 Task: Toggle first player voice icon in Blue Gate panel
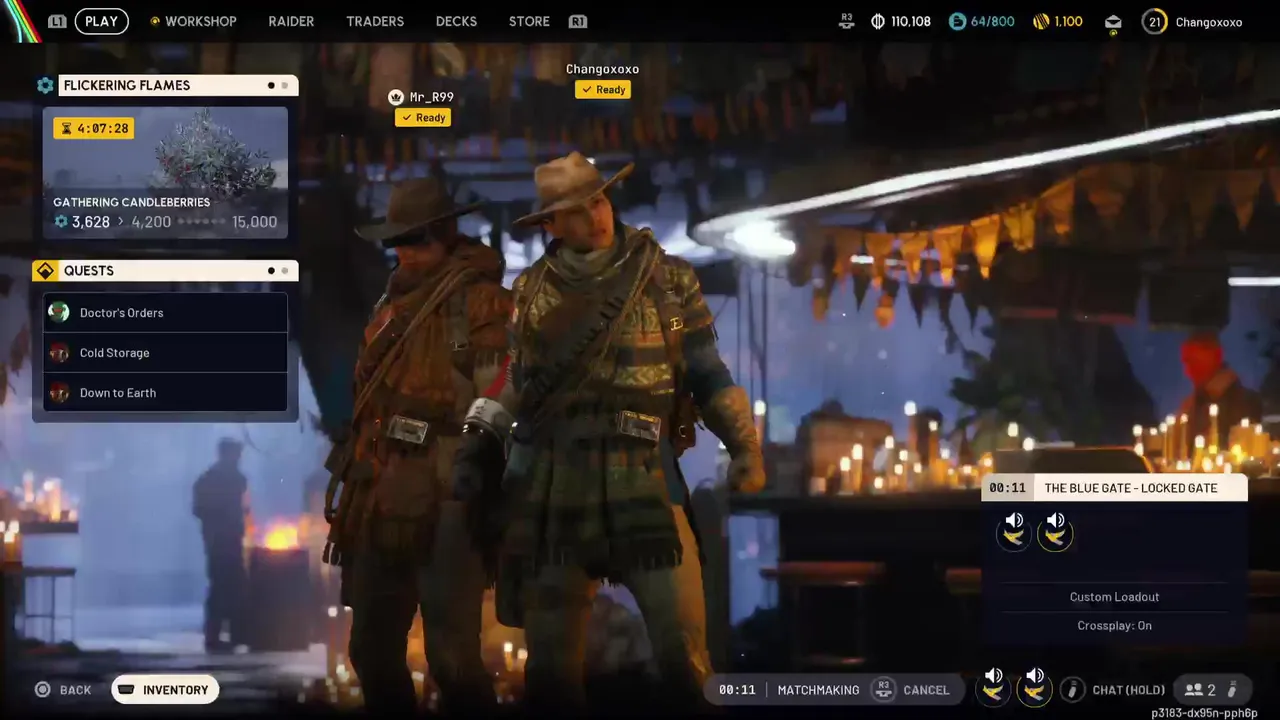pos(1014,531)
